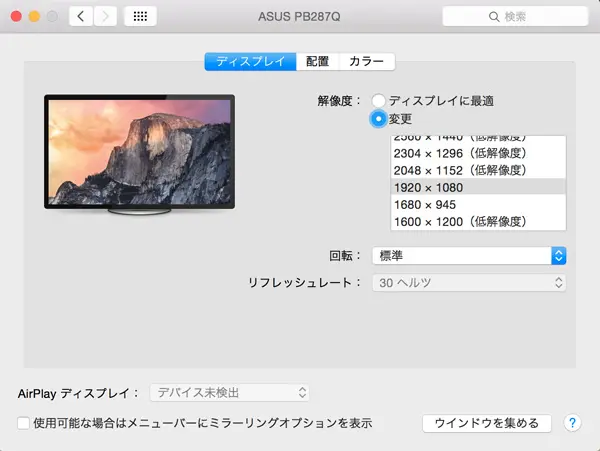Image resolution: width=600 pixels, height=451 pixels.
Task: Show all preferences via grid icon
Action: 140,16
